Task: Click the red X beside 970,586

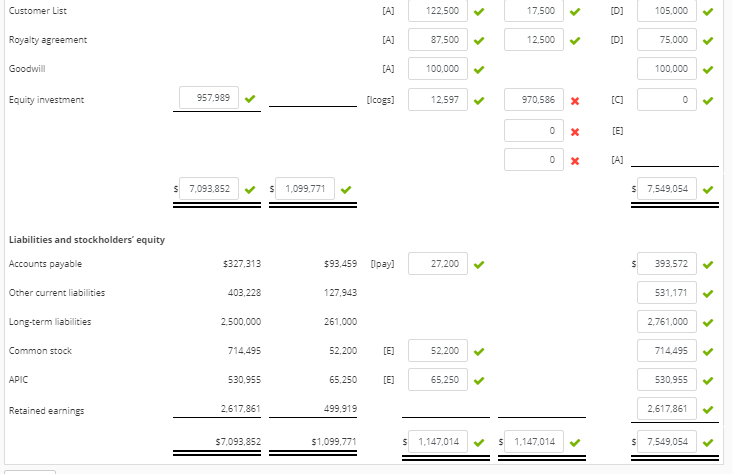Action: (575, 101)
